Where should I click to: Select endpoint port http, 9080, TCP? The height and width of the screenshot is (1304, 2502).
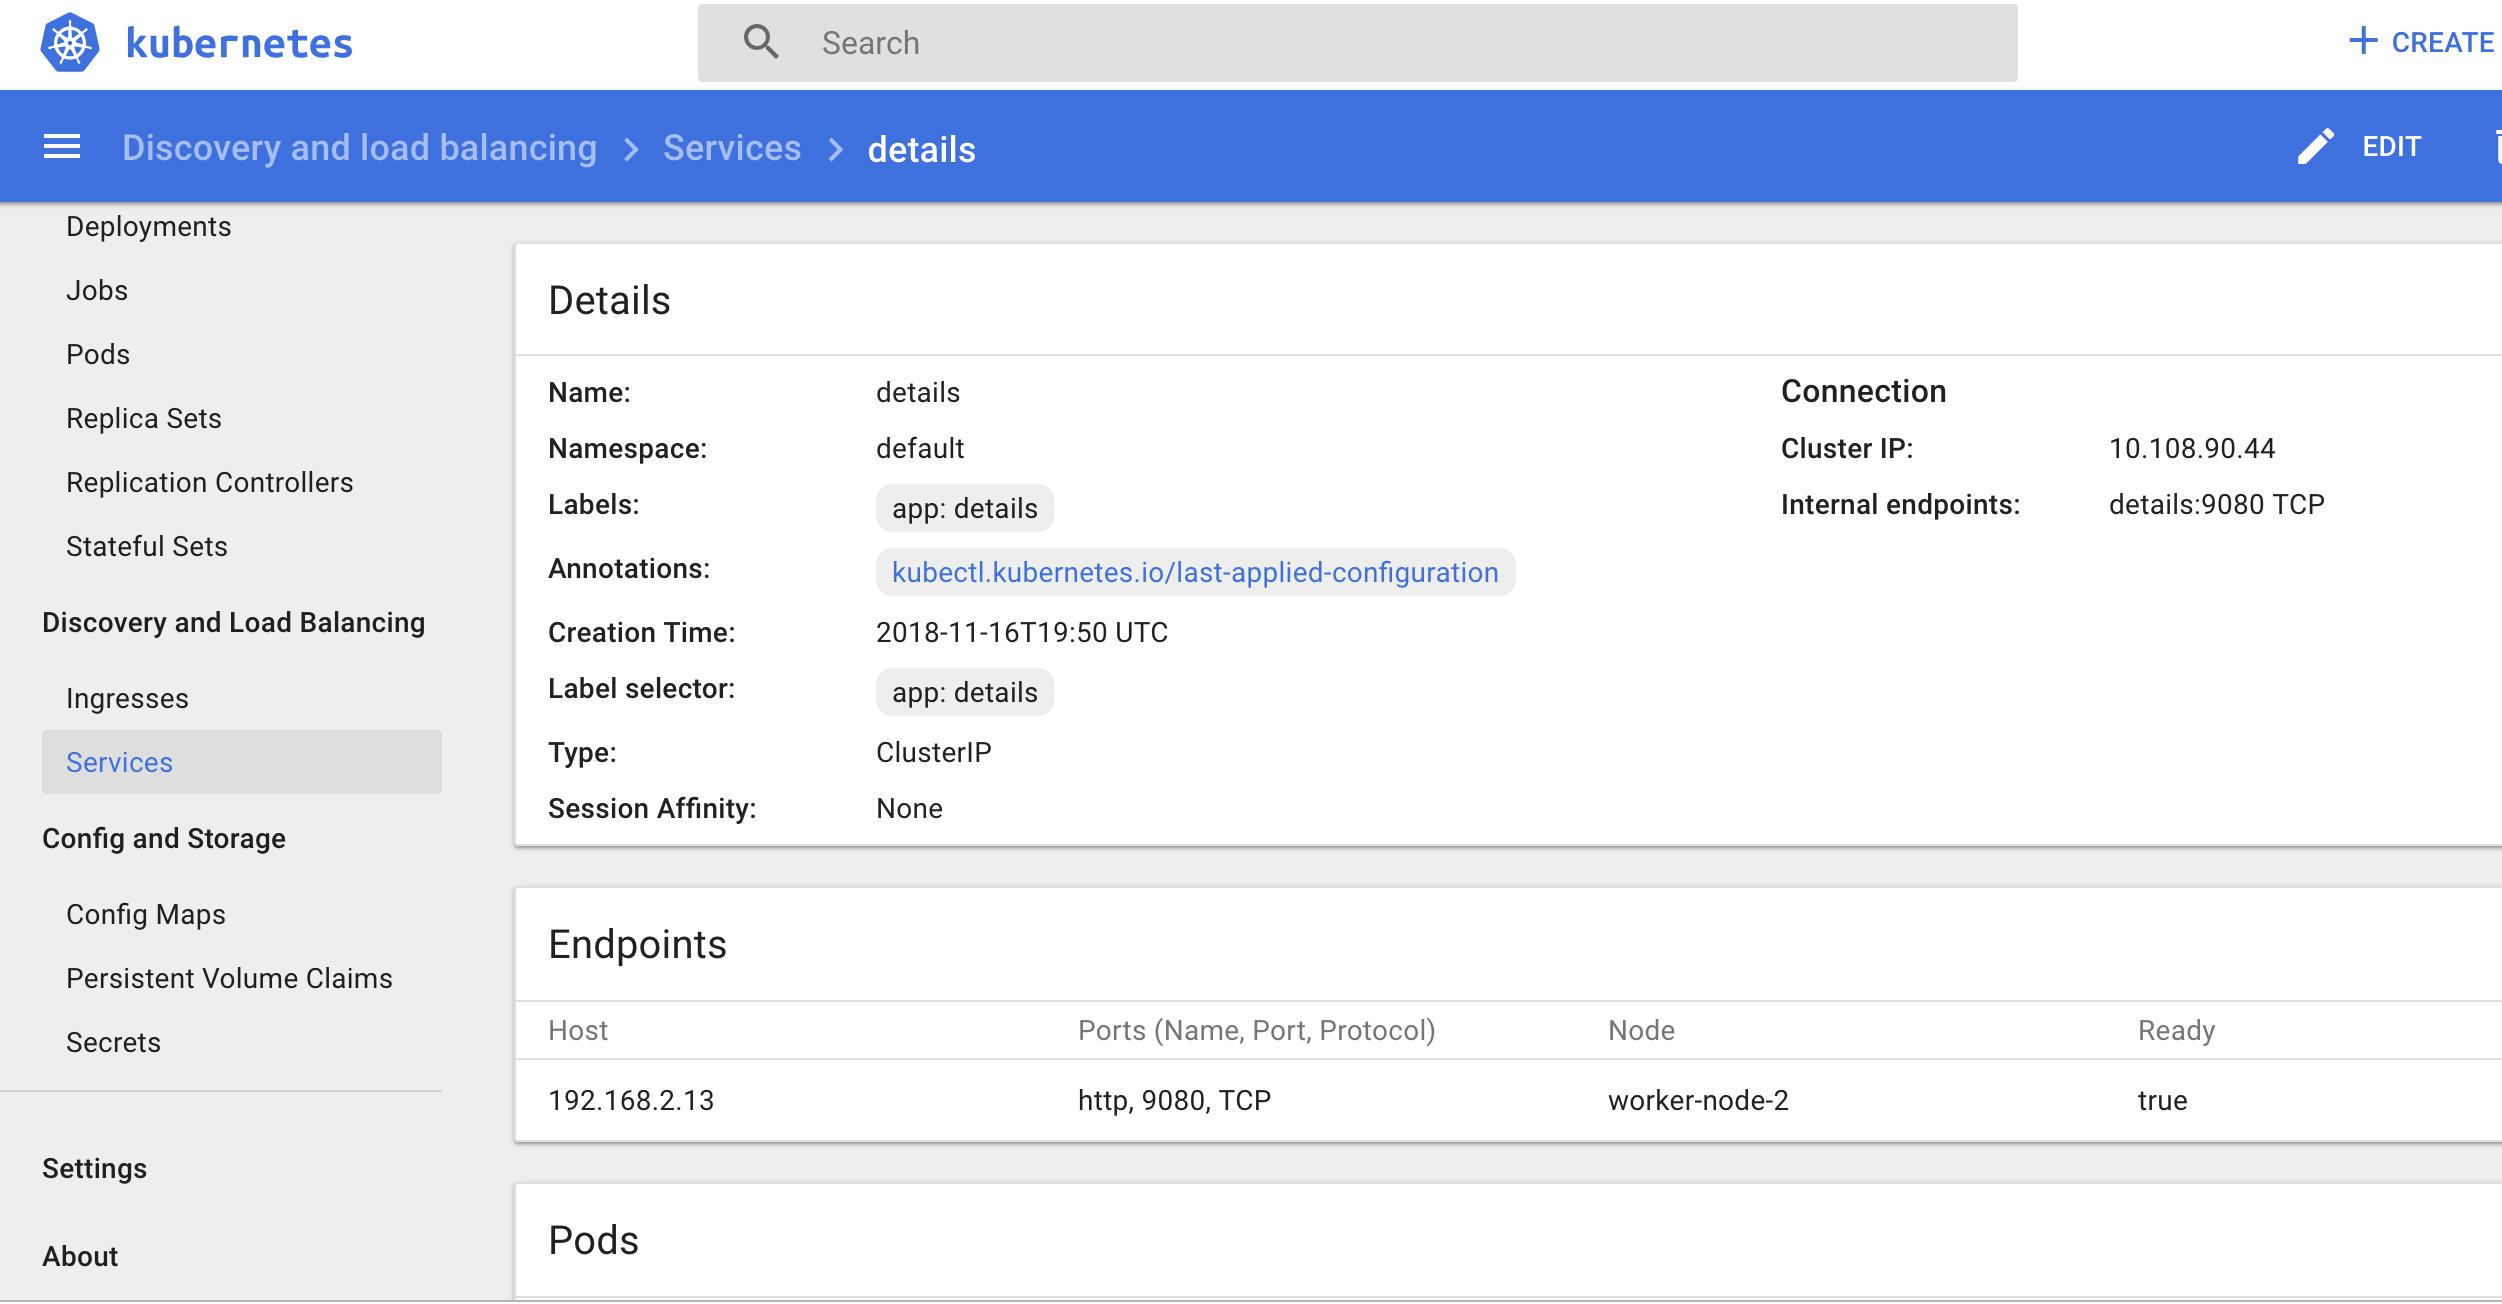1174,1100
